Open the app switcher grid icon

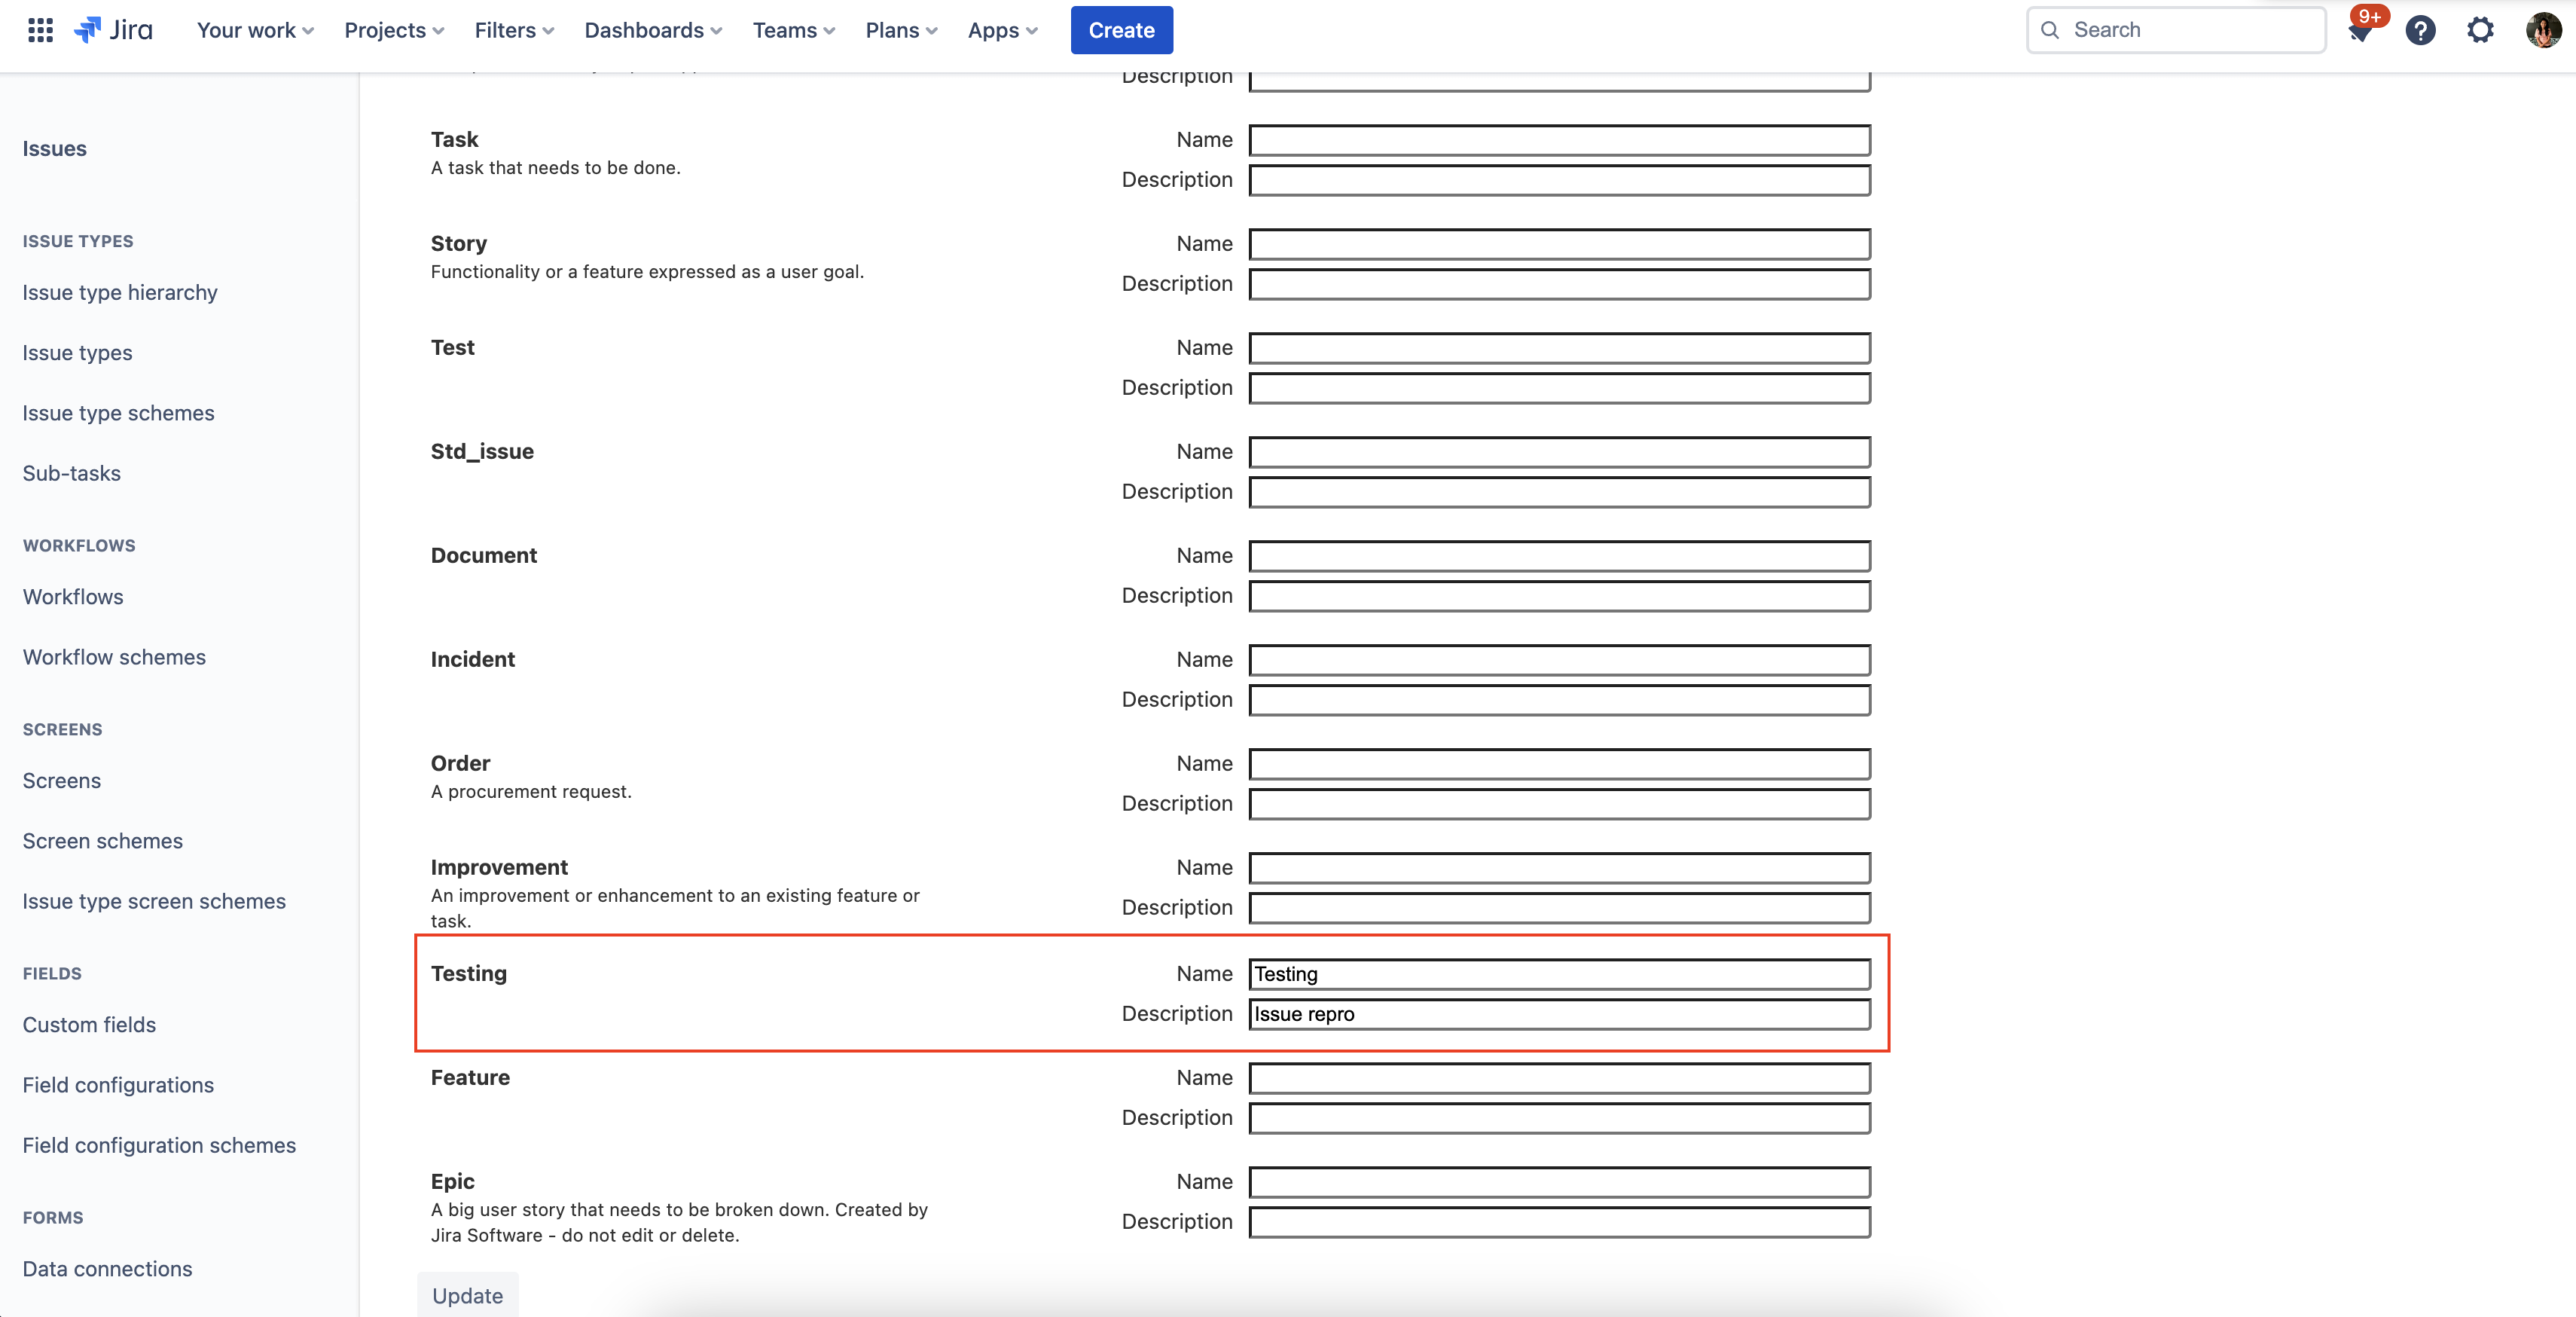tap(40, 30)
